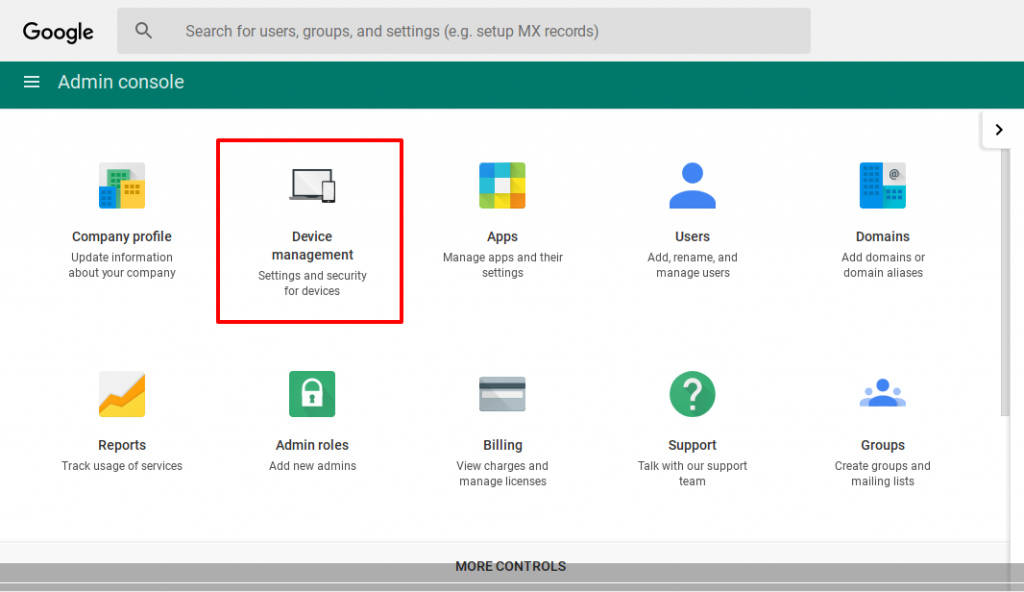
Task: Open the Company profile buildings icon
Action: (122, 186)
